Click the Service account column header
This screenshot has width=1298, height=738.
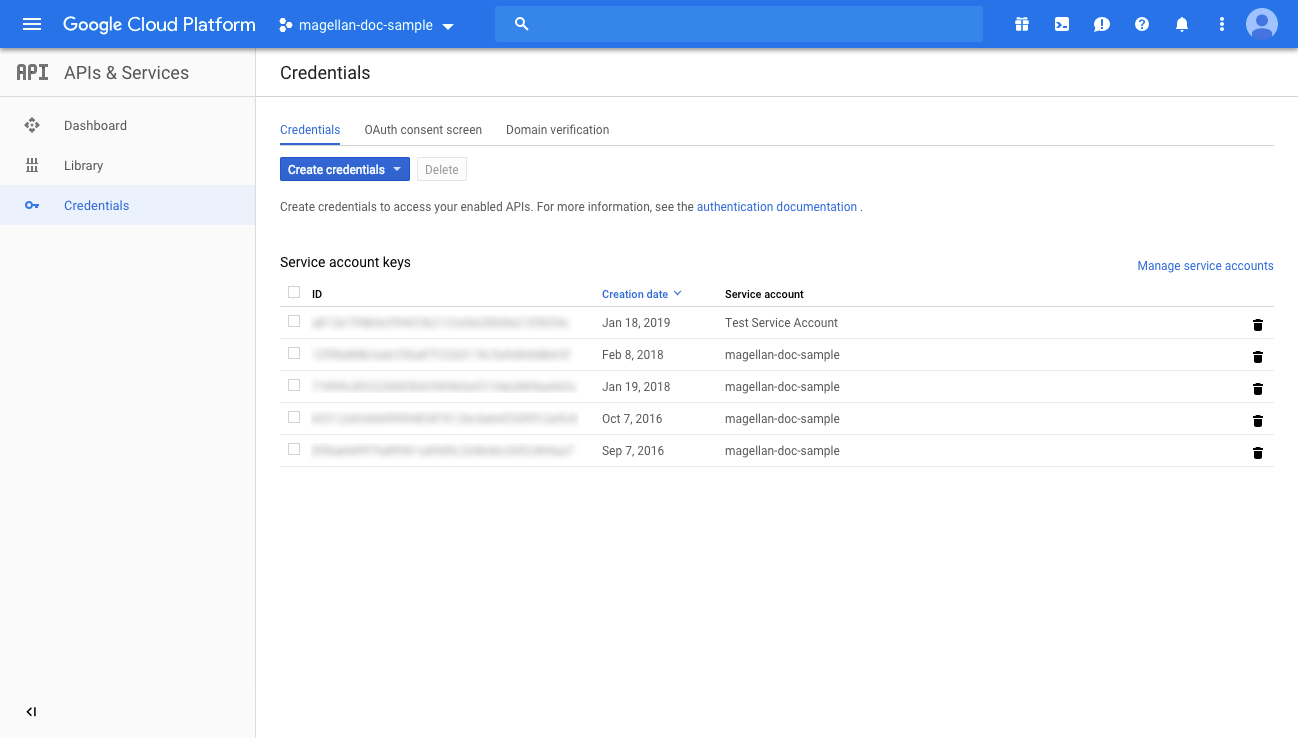pos(764,294)
